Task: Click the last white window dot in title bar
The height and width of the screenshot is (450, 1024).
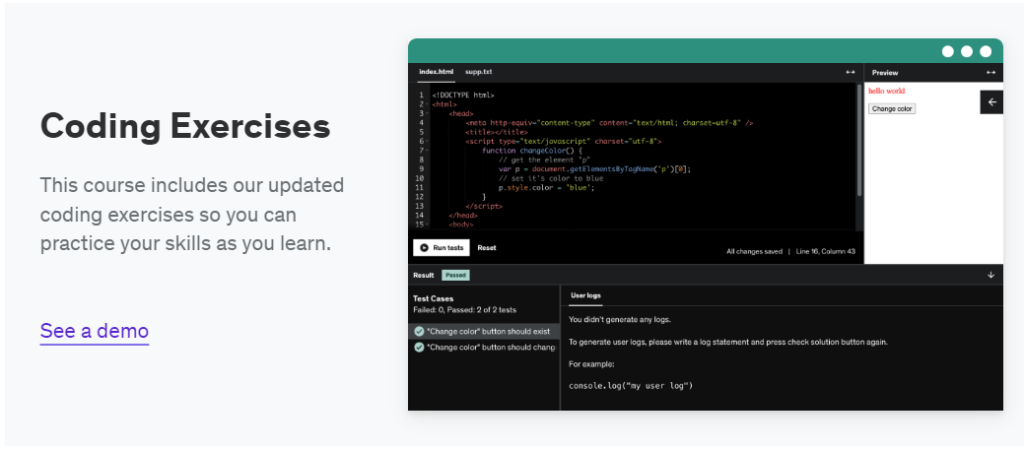Action: pos(985,52)
